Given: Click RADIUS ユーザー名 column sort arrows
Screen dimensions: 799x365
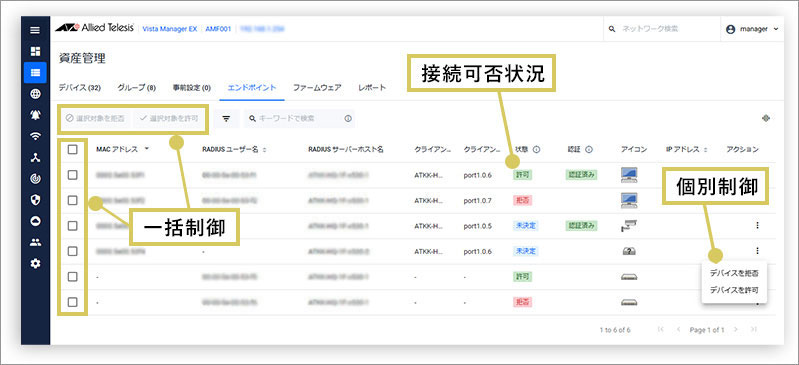Looking at the screenshot, I should pos(265,150).
